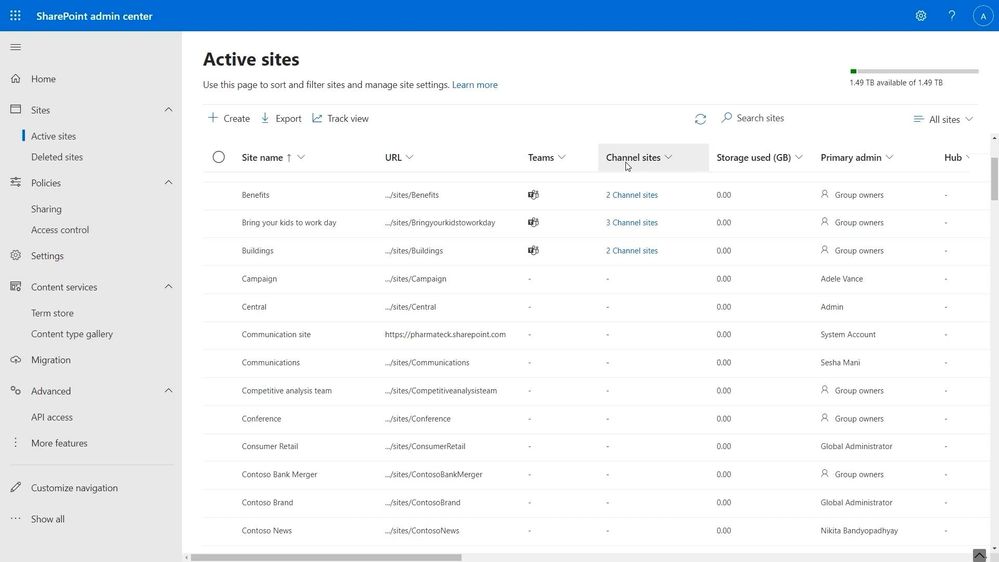Open the All sites view selector
Screen dimensions: 999x562
[944, 119]
